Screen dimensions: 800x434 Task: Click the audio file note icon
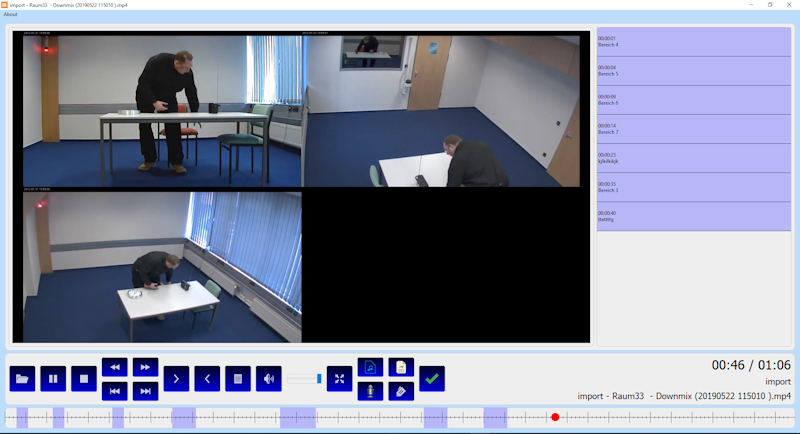point(370,367)
